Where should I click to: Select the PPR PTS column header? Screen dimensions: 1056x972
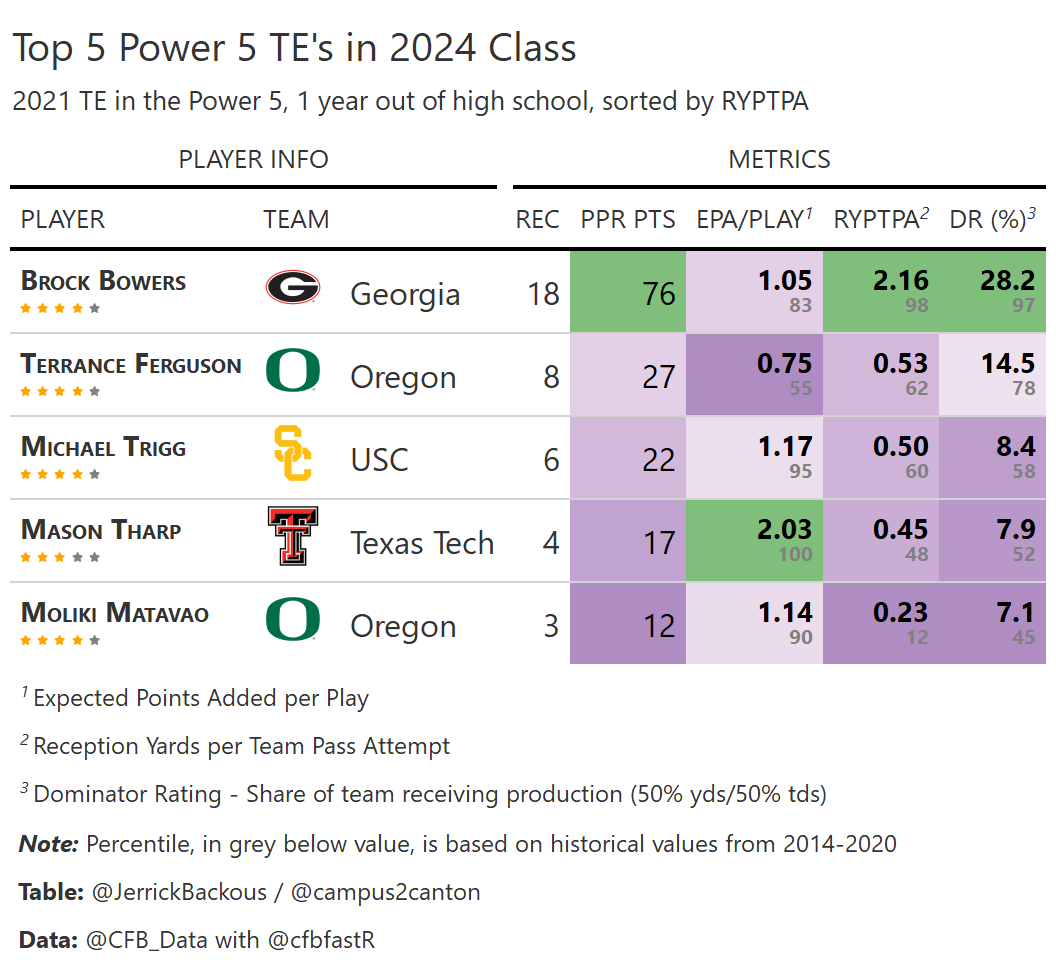point(628,219)
